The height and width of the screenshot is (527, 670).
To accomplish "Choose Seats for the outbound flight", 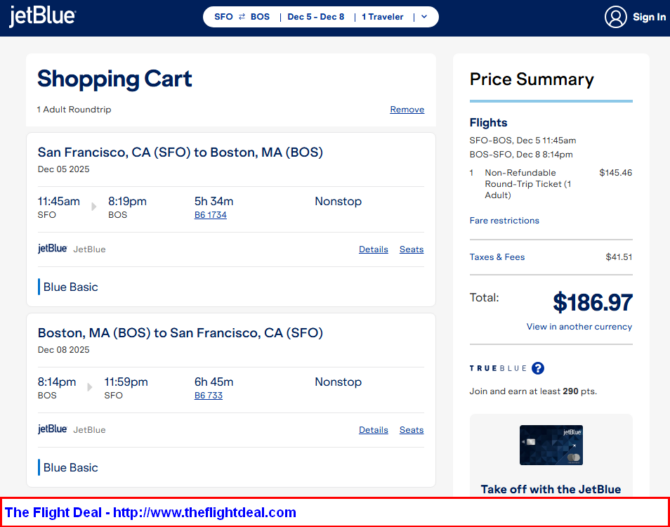I will pyautogui.click(x=411, y=249).
